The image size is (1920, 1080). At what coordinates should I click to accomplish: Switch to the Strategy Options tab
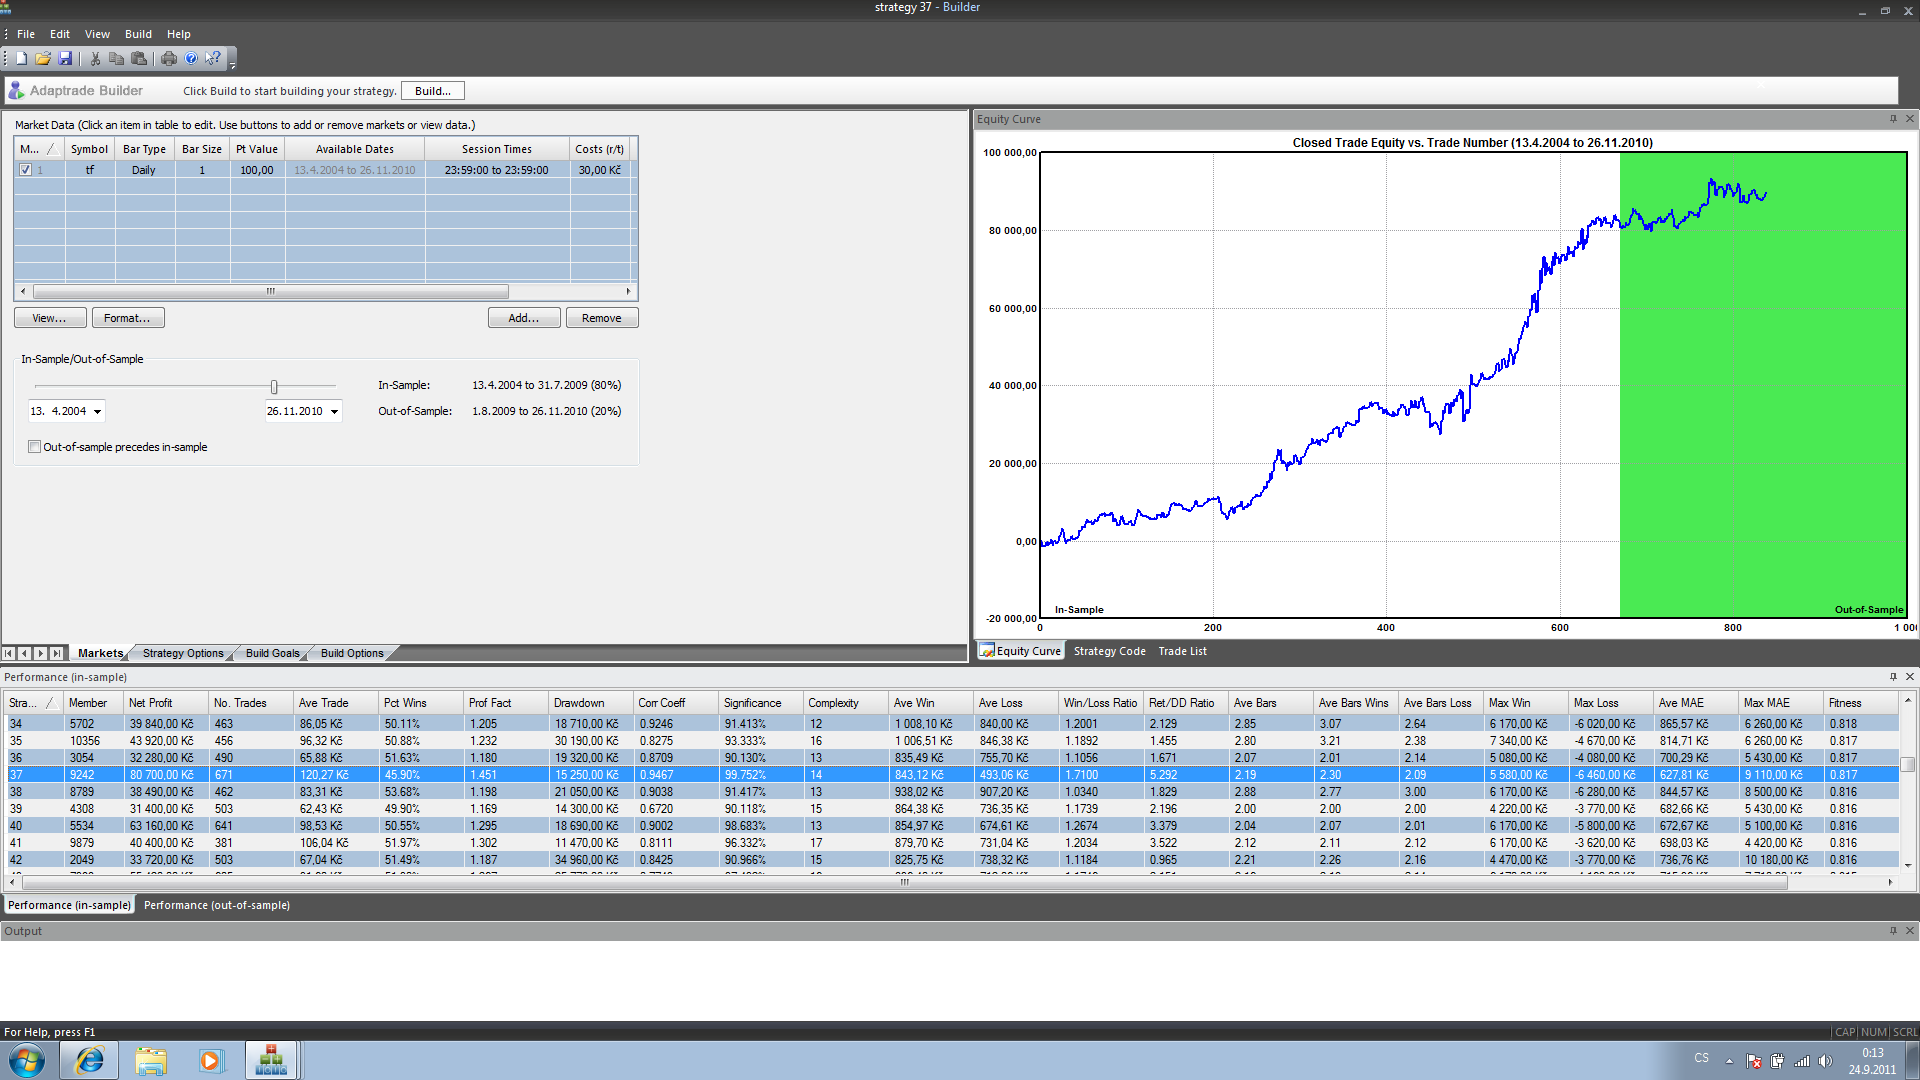[183, 653]
